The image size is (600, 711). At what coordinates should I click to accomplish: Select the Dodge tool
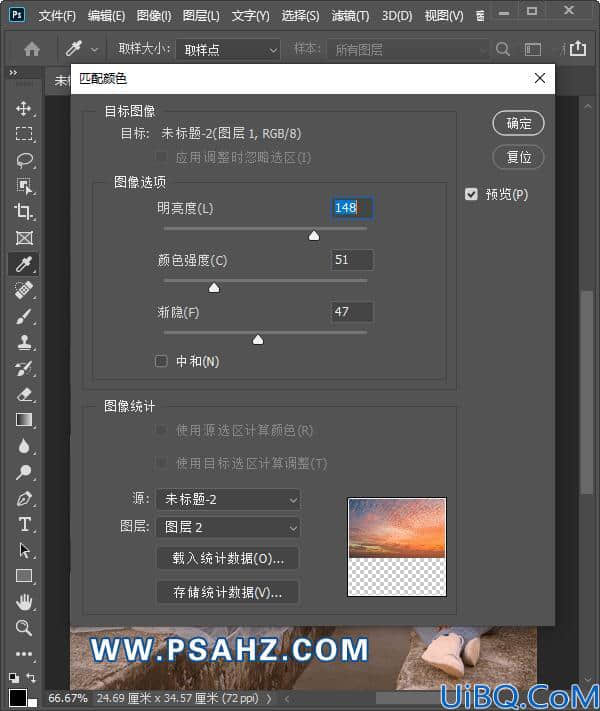tap(24, 472)
